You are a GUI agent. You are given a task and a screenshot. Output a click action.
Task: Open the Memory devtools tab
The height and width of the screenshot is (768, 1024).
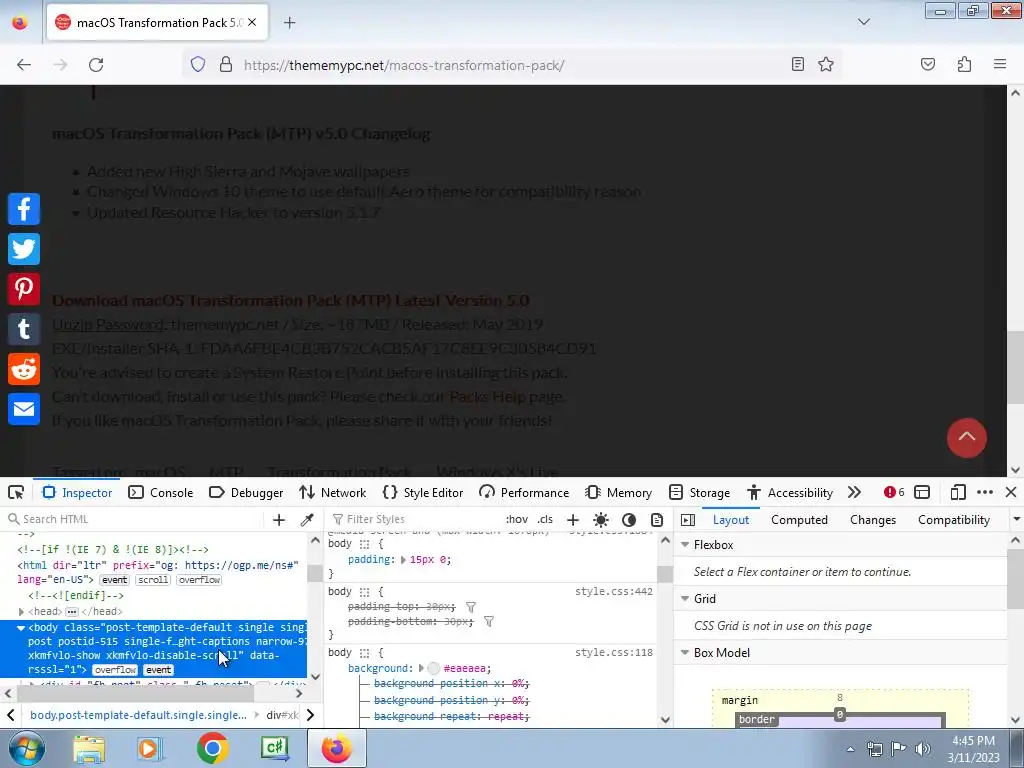pyautogui.click(x=619, y=492)
